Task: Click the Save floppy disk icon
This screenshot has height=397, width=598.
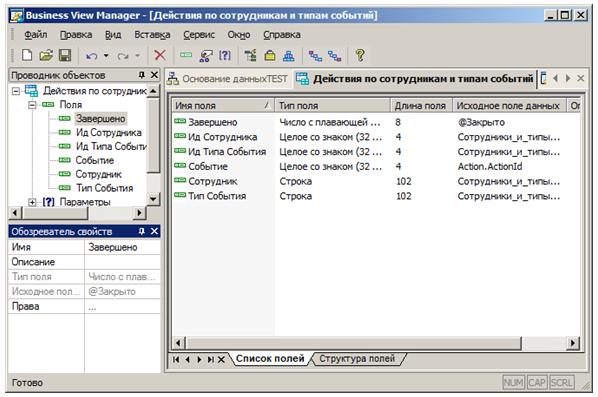Action: click(65, 55)
